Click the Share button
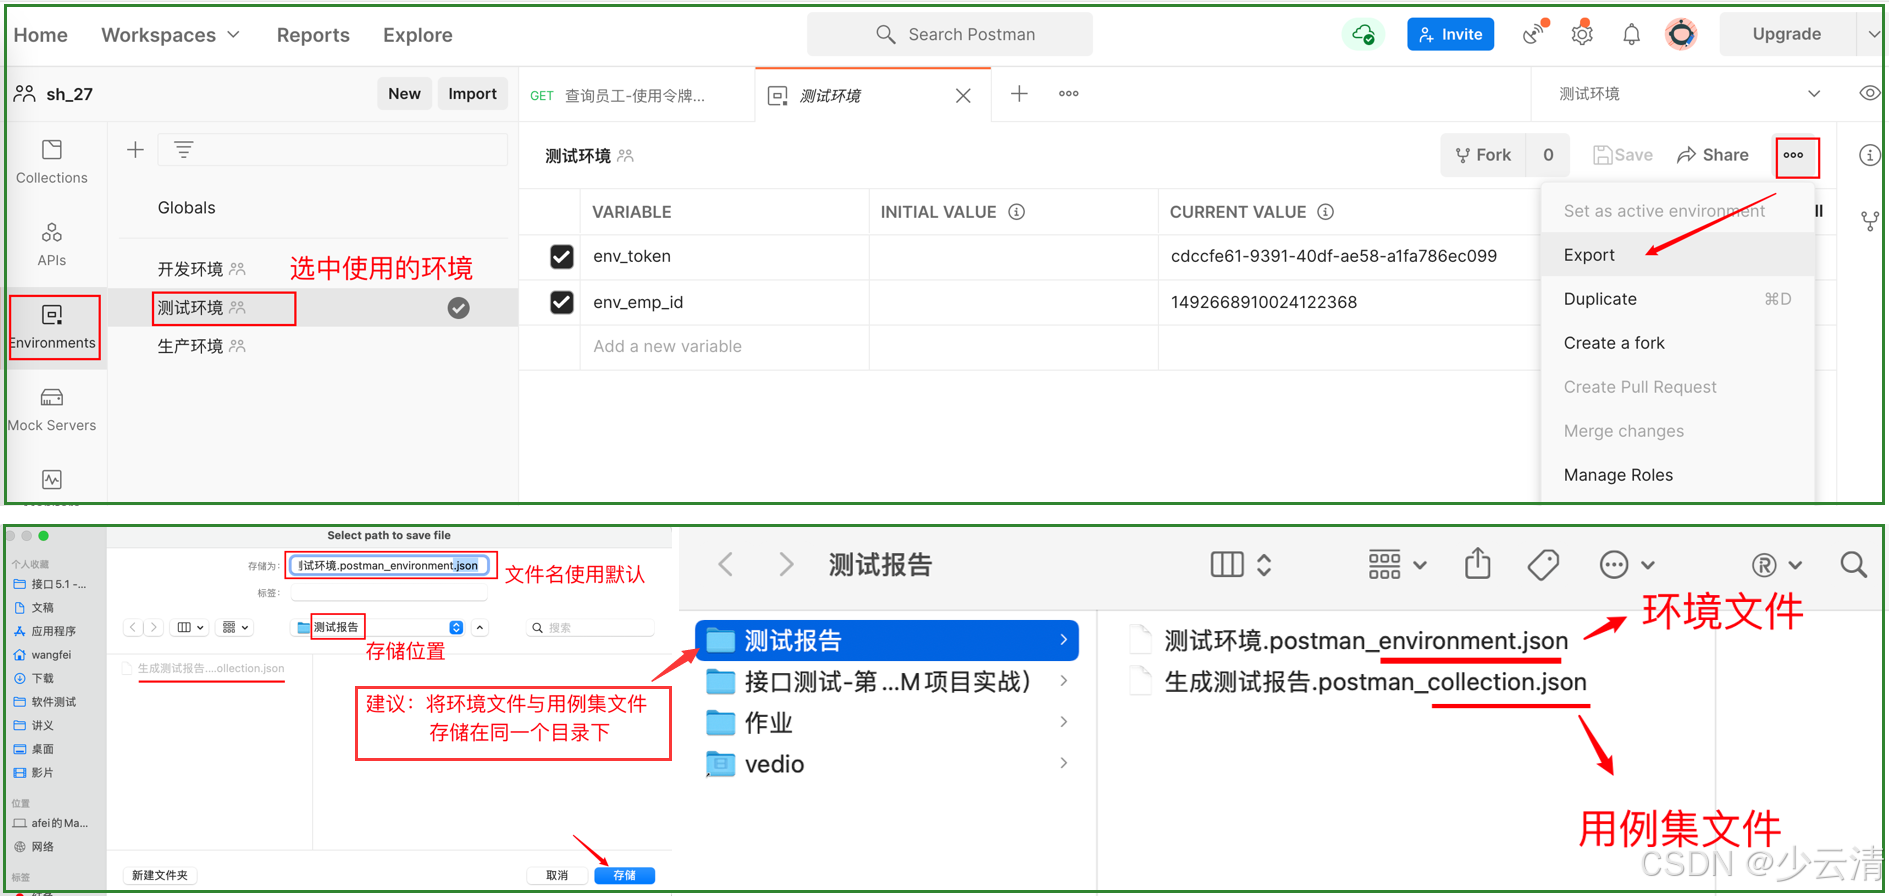This screenshot has height=896, width=1889. point(1713,155)
